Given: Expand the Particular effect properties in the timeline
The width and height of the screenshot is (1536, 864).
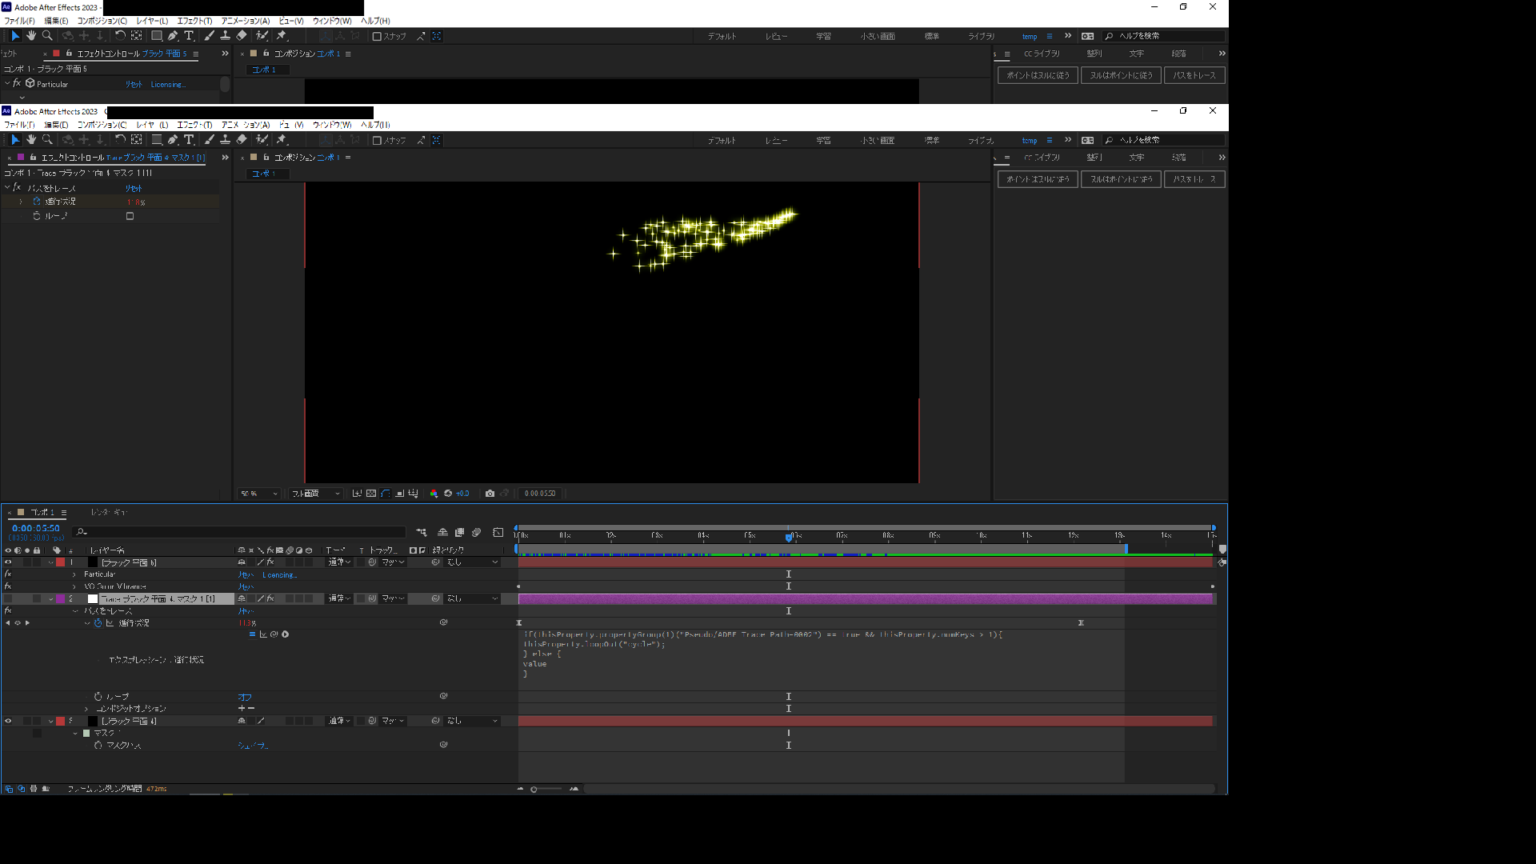Looking at the screenshot, I should click(x=75, y=574).
